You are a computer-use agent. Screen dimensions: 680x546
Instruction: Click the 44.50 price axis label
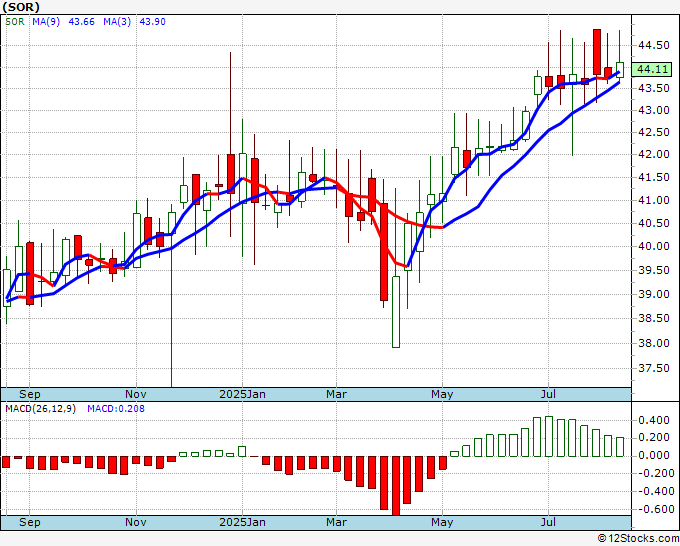654,45
